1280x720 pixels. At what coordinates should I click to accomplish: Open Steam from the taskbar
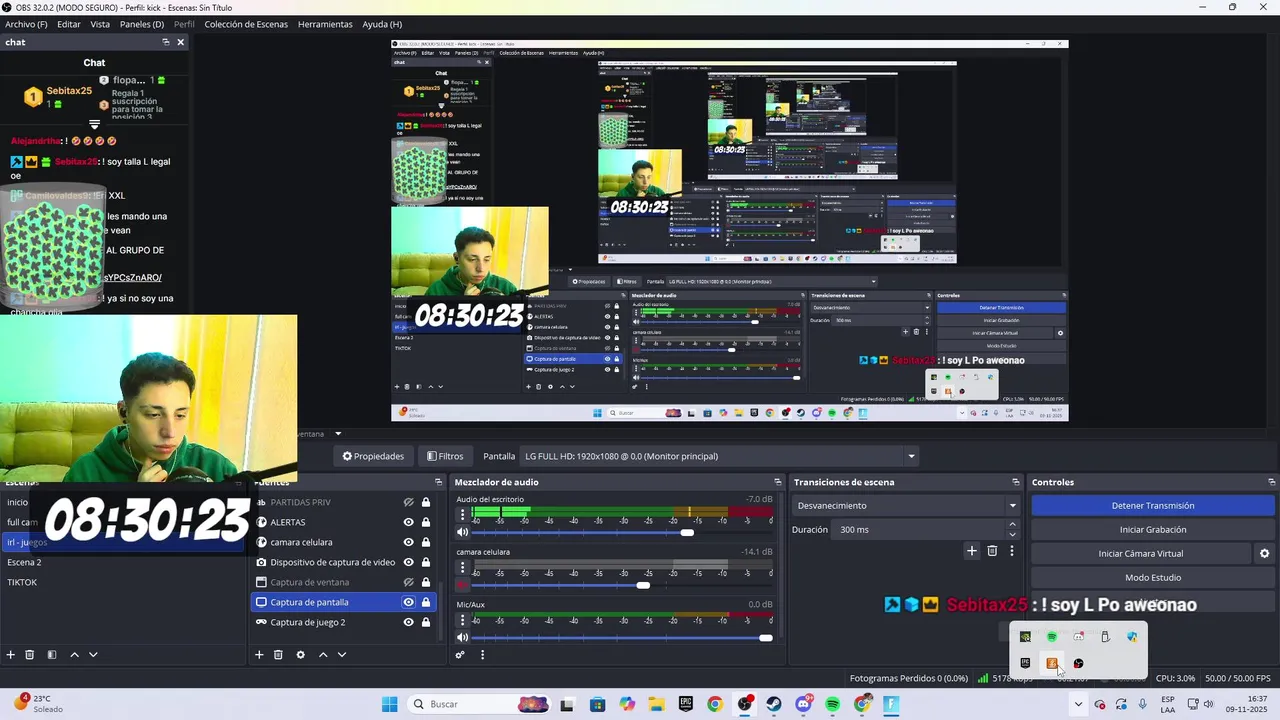pyautogui.click(x=774, y=704)
